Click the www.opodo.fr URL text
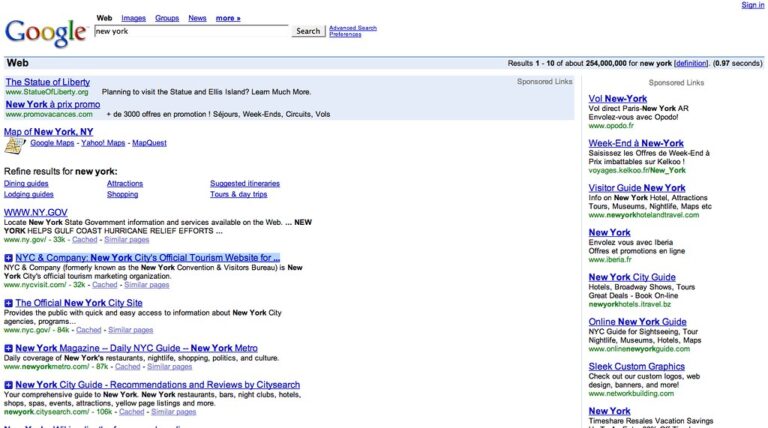The height and width of the screenshot is (428, 768). tap(611, 126)
